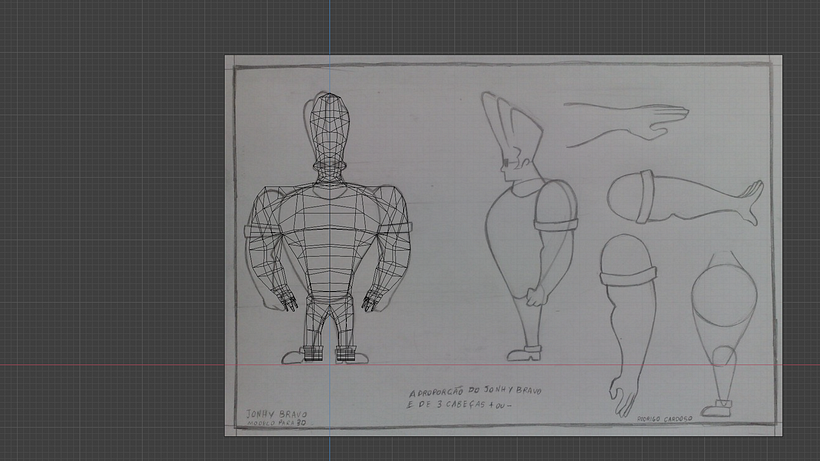Click the 'RODRIGO CARDOSO' signature
Image resolution: width=820 pixels, height=461 pixels.
(665, 421)
